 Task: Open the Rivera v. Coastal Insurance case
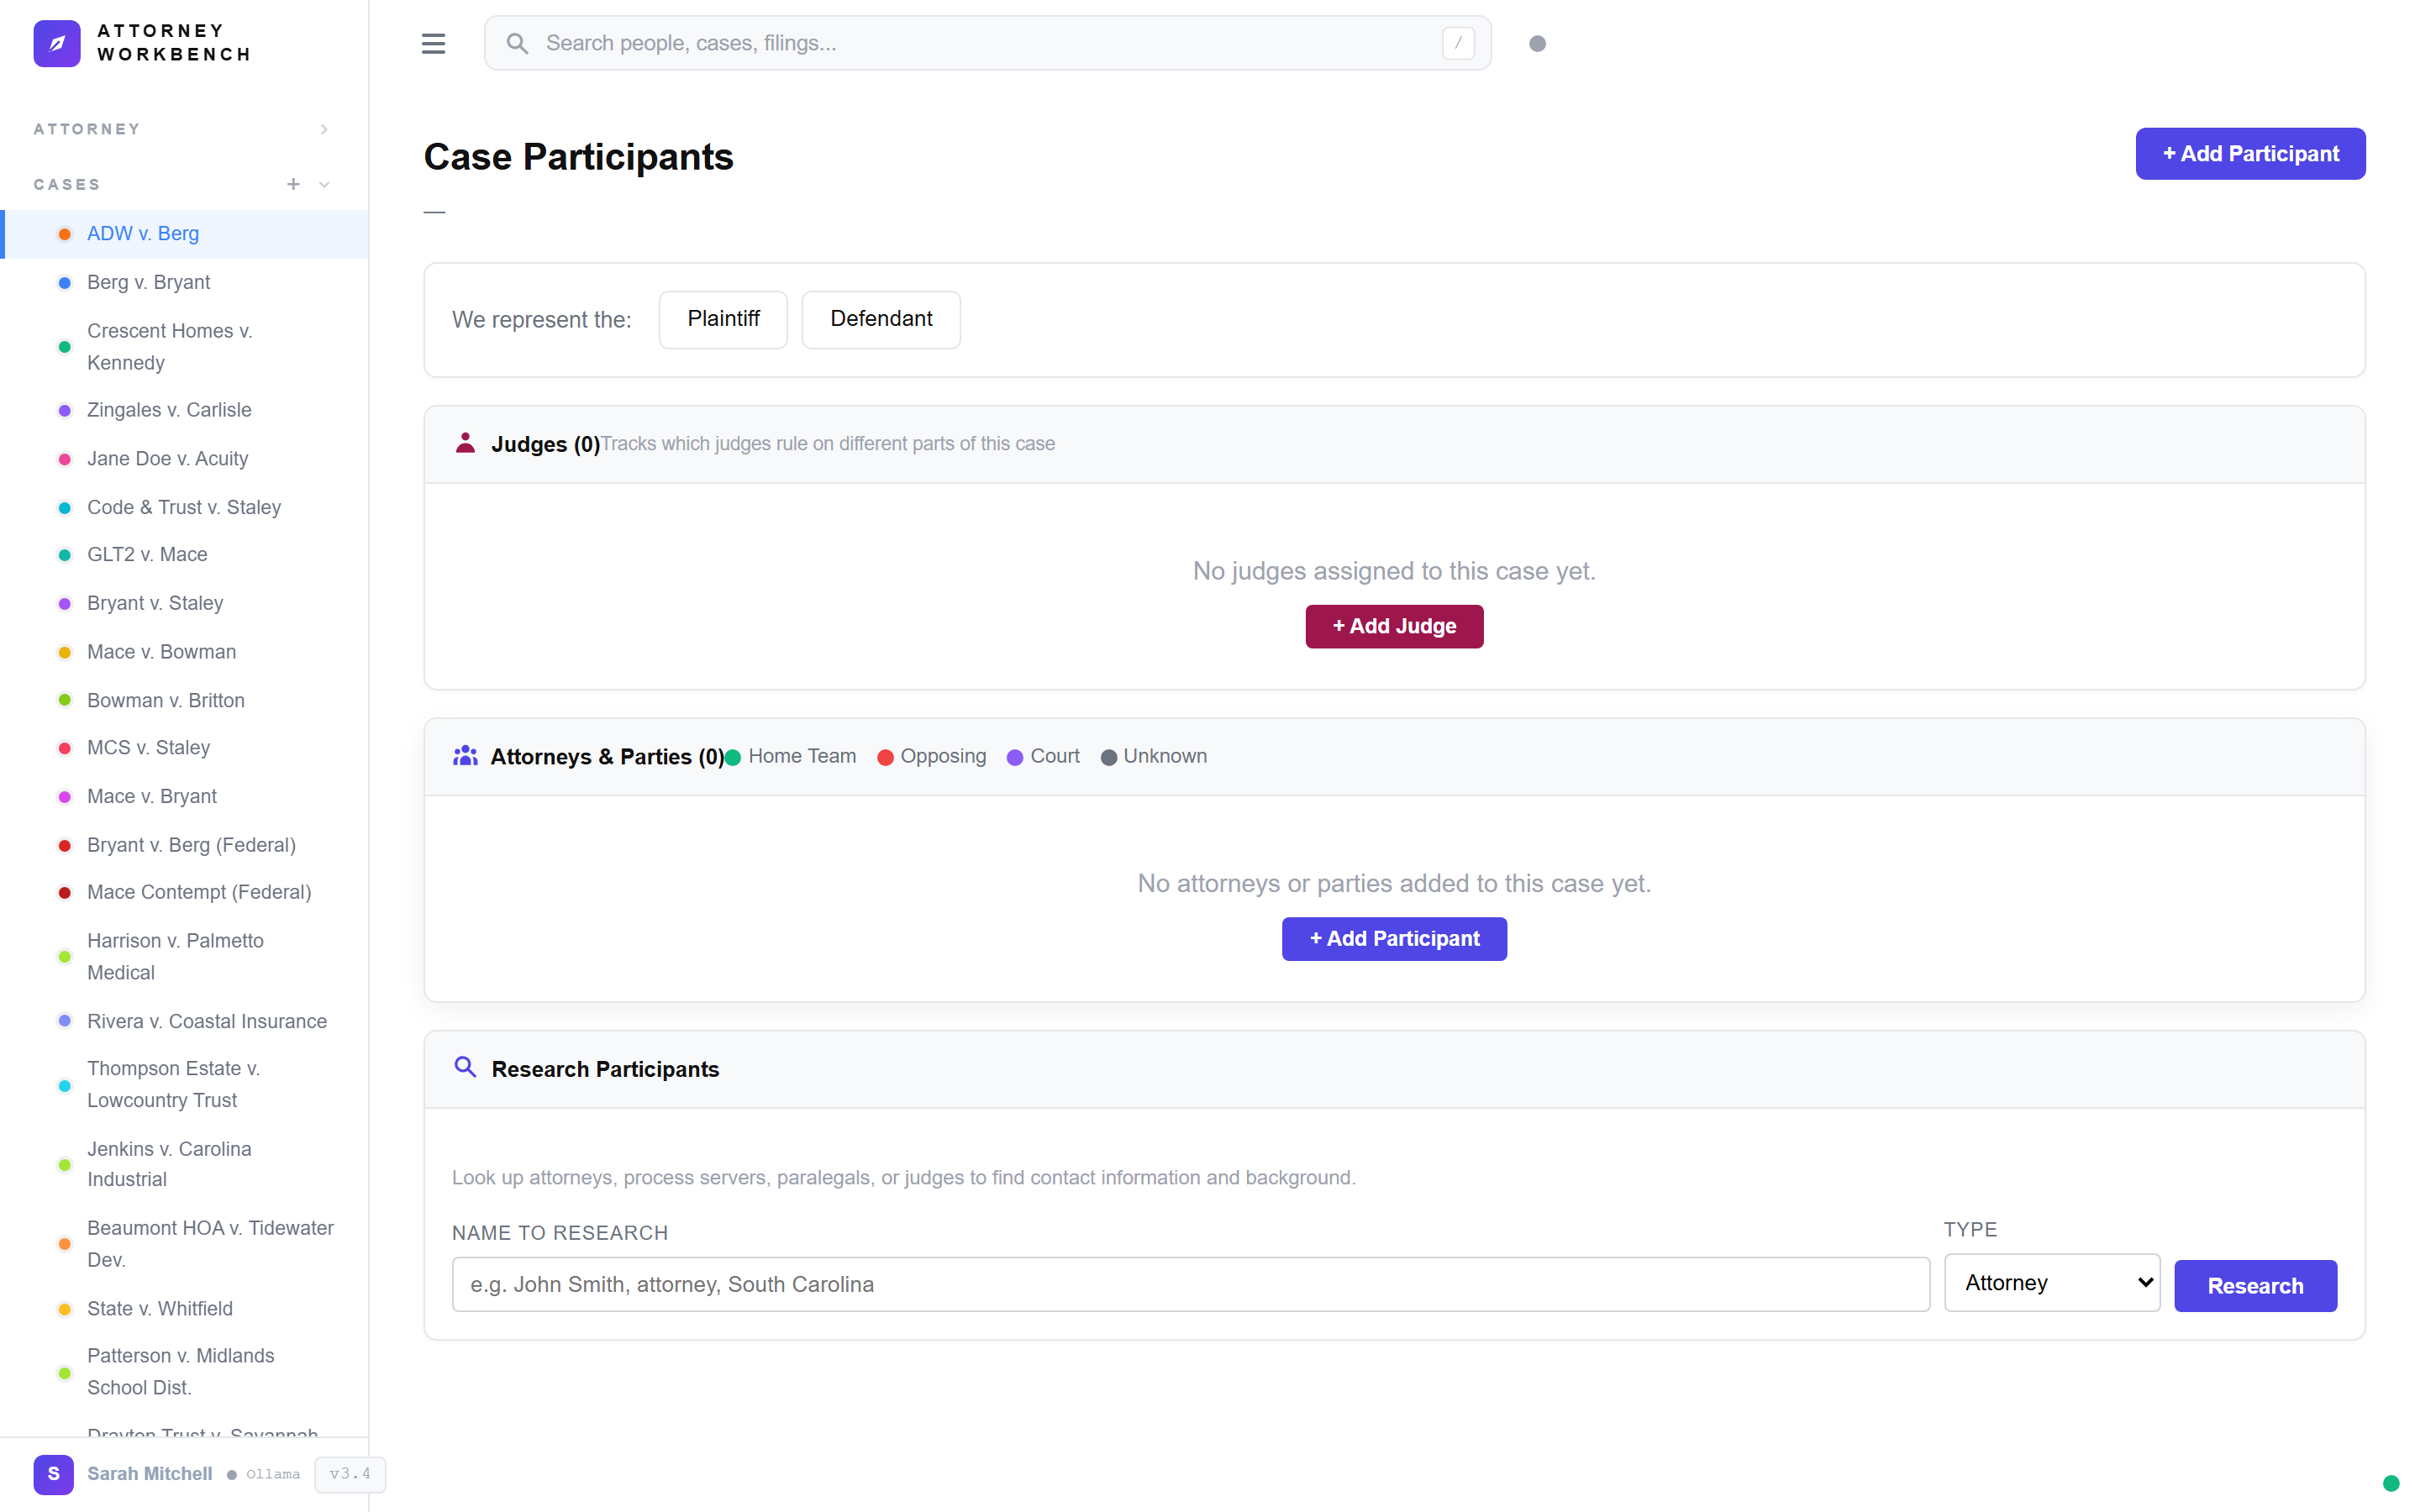pyautogui.click(x=206, y=1021)
